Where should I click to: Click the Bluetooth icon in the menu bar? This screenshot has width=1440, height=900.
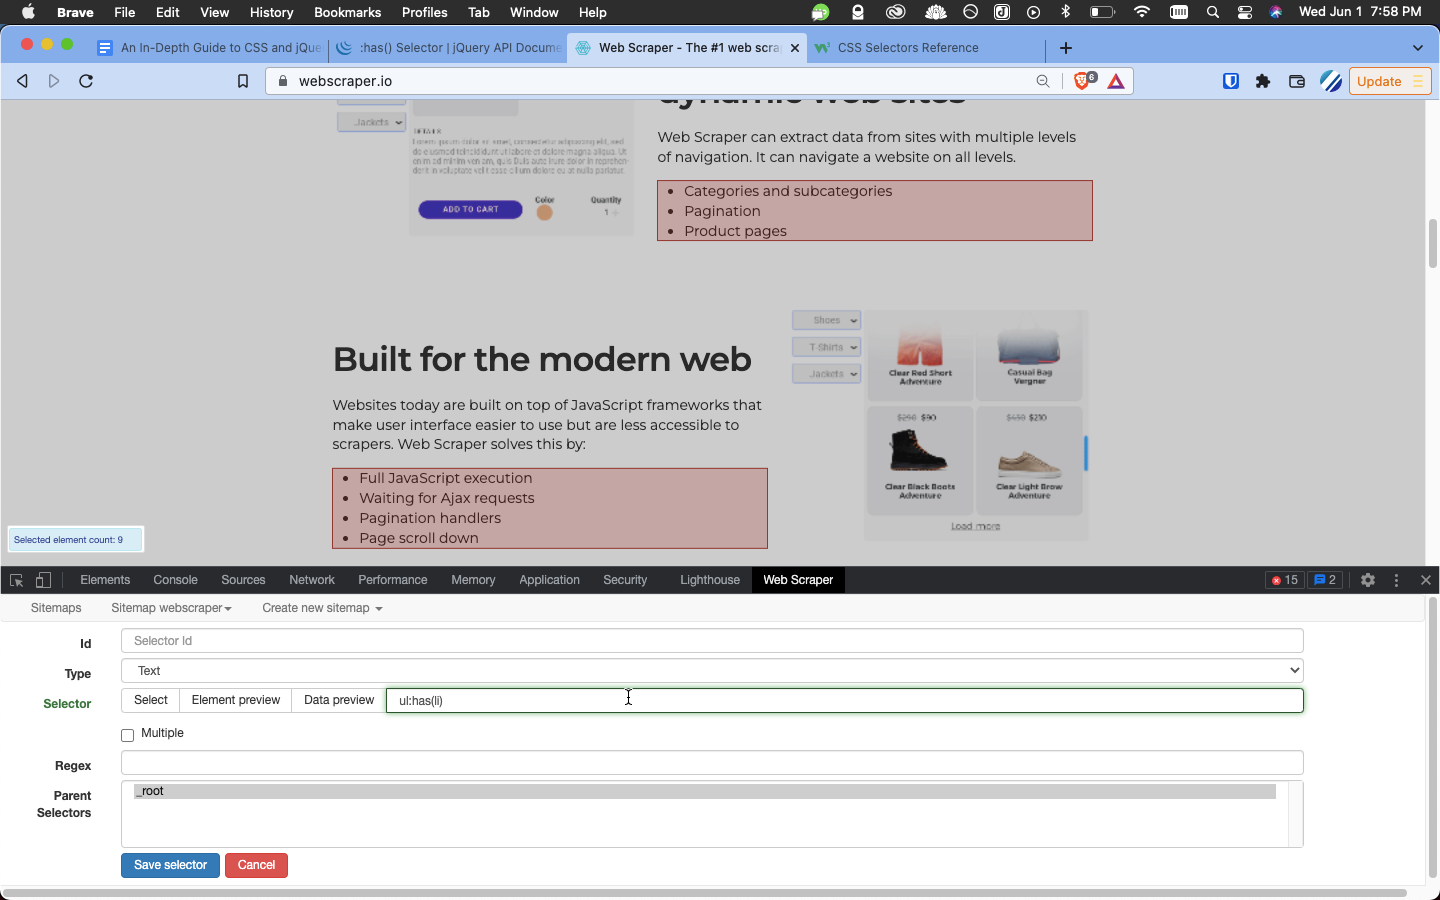tap(1064, 12)
